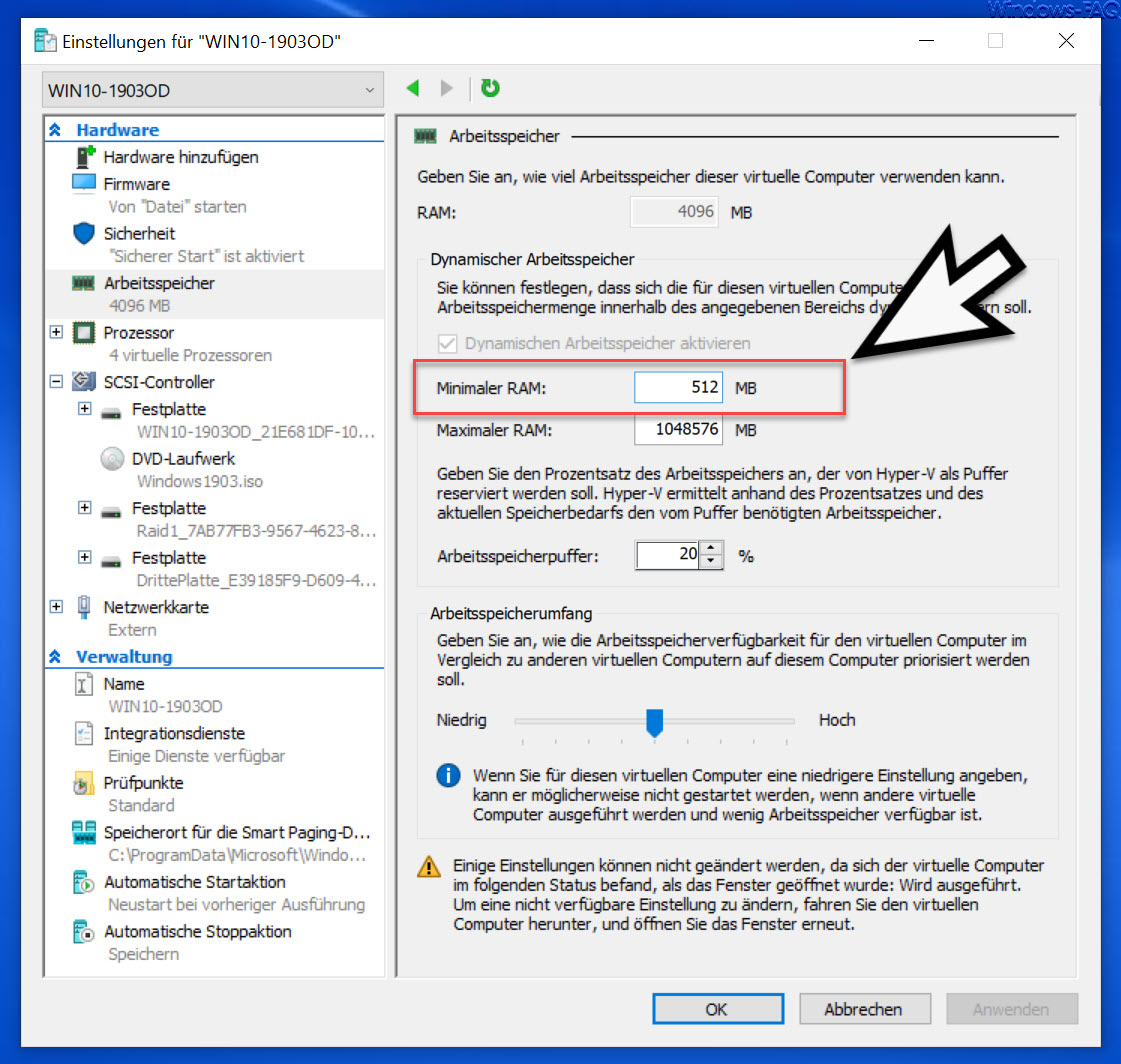Click '4 virtuelle Prozessoren' text
This screenshot has width=1121, height=1064.
[190, 355]
